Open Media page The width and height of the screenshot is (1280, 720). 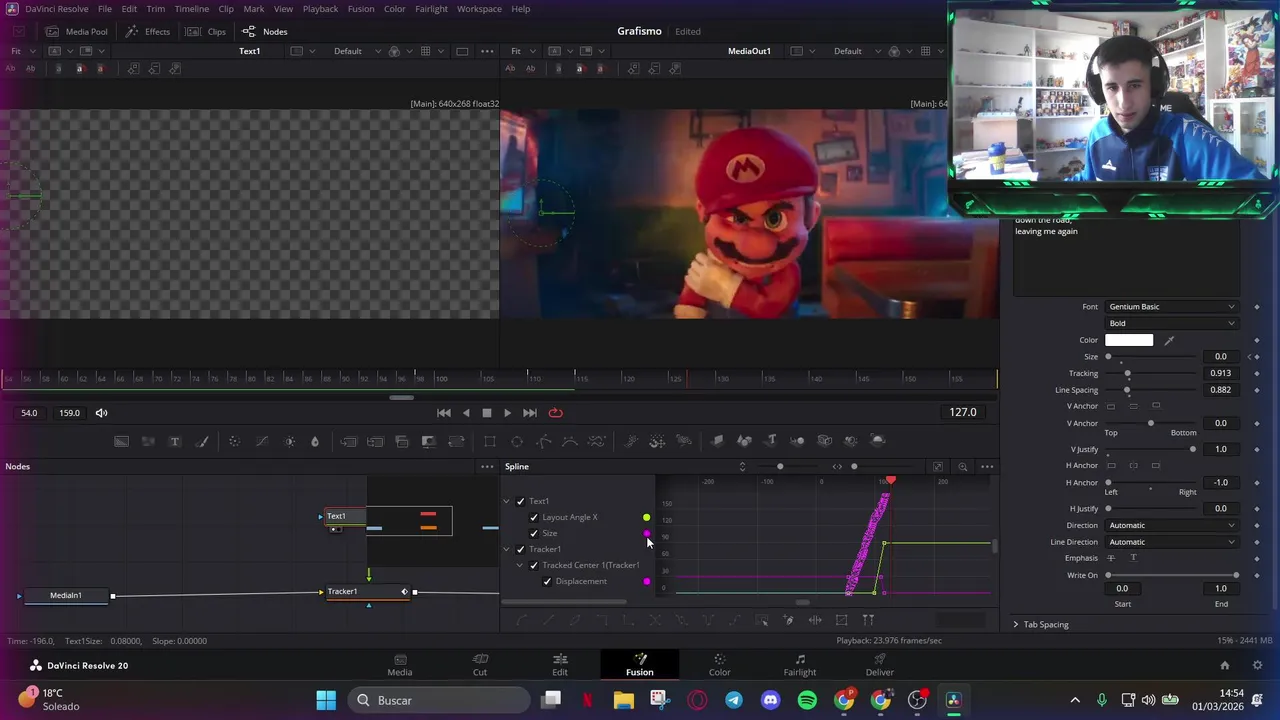[x=400, y=665]
